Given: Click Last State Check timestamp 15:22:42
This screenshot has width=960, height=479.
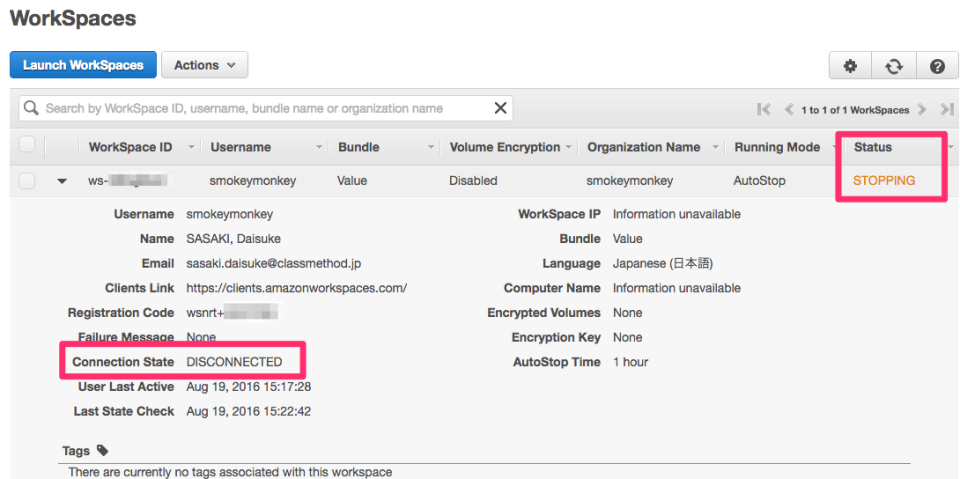Looking at the screenshot, I should [249, 412].
